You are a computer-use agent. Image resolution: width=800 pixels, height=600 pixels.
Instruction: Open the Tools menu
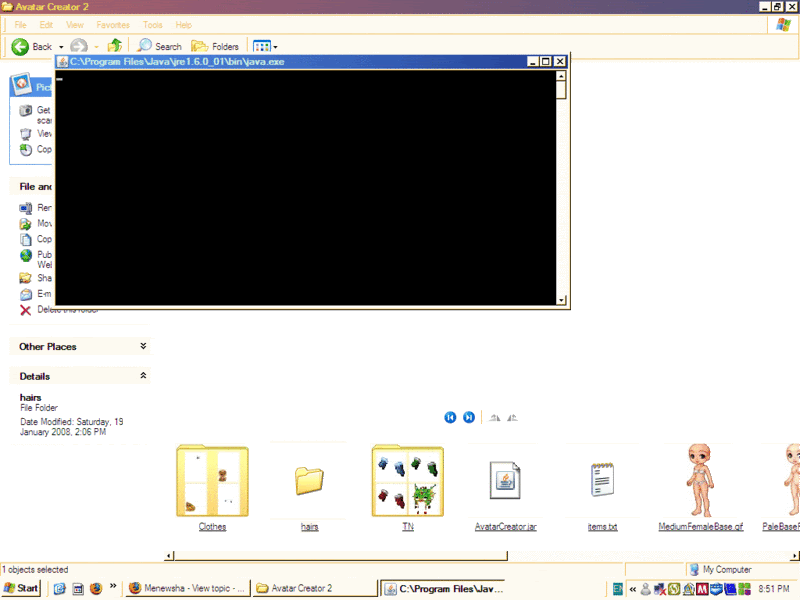153,24
